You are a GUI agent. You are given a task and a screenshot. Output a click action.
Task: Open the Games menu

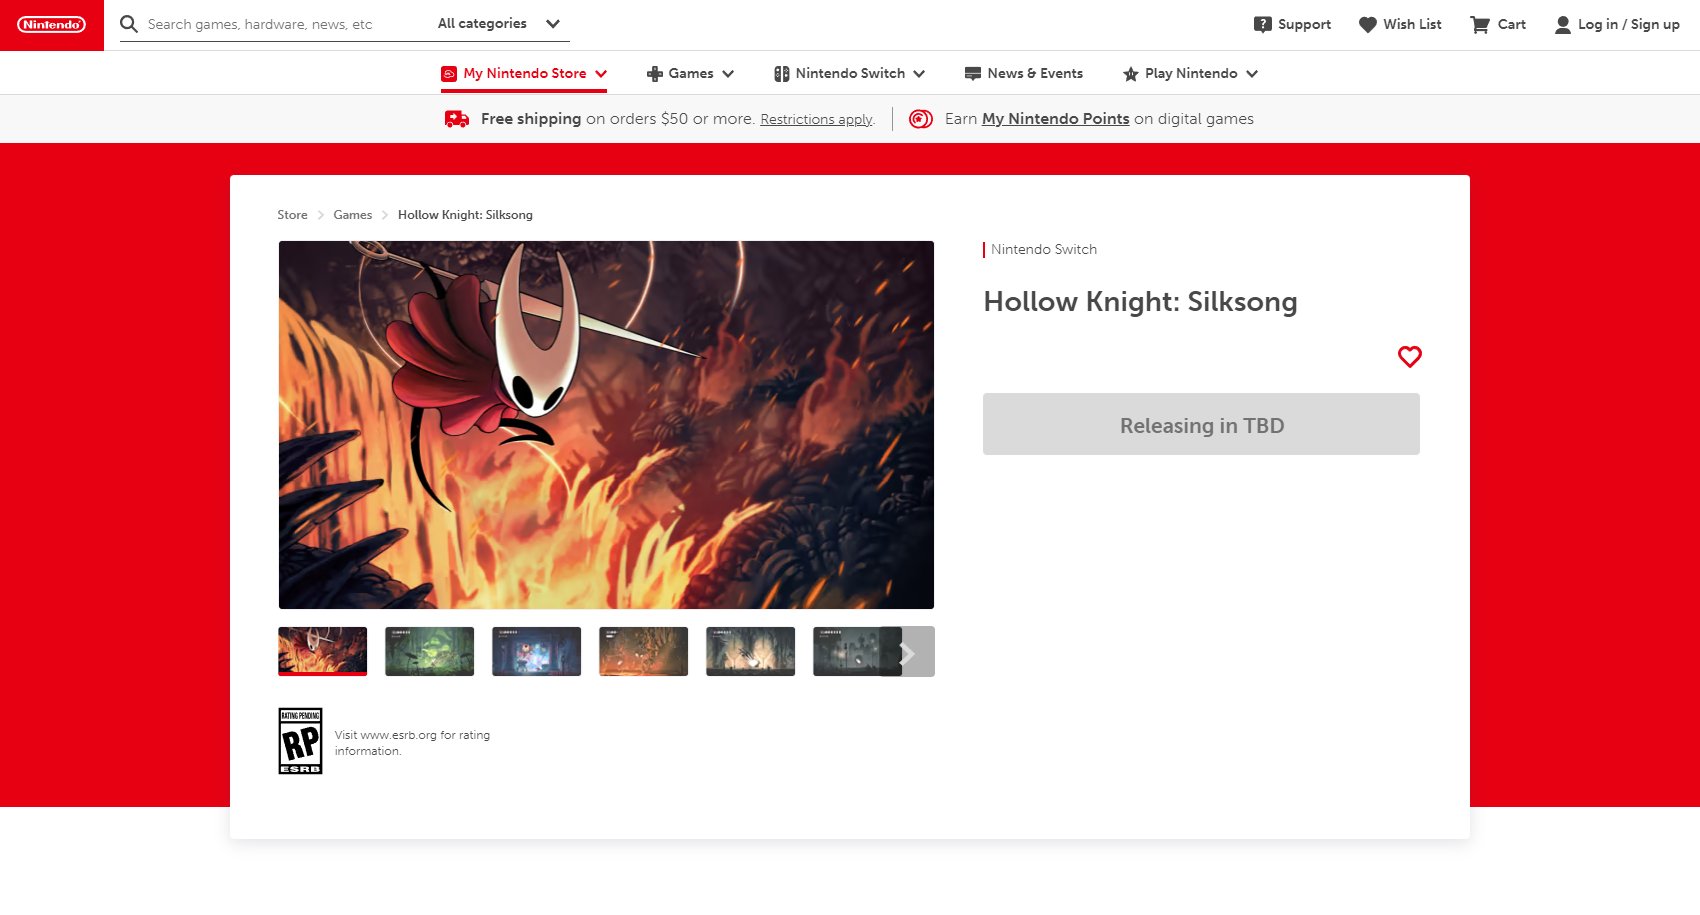[690, 73]
